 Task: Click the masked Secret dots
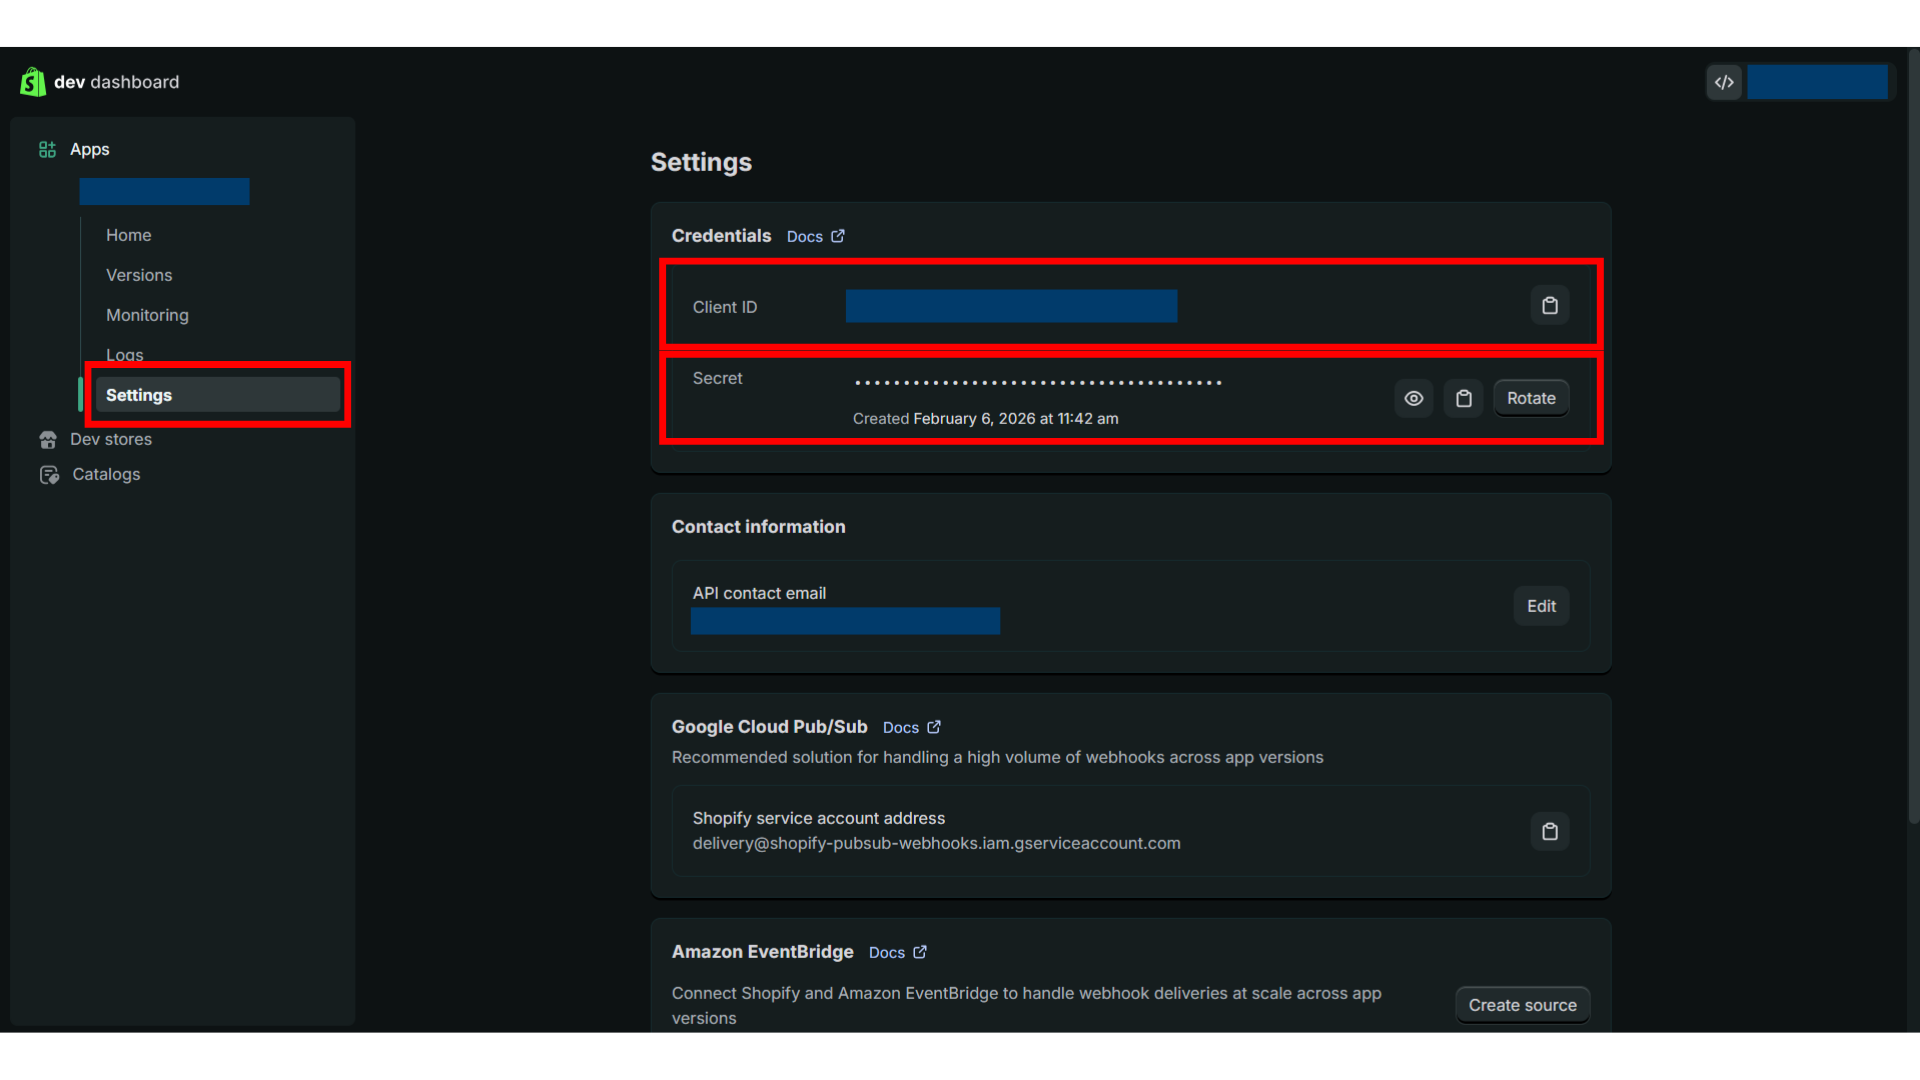pos(1038,383)
